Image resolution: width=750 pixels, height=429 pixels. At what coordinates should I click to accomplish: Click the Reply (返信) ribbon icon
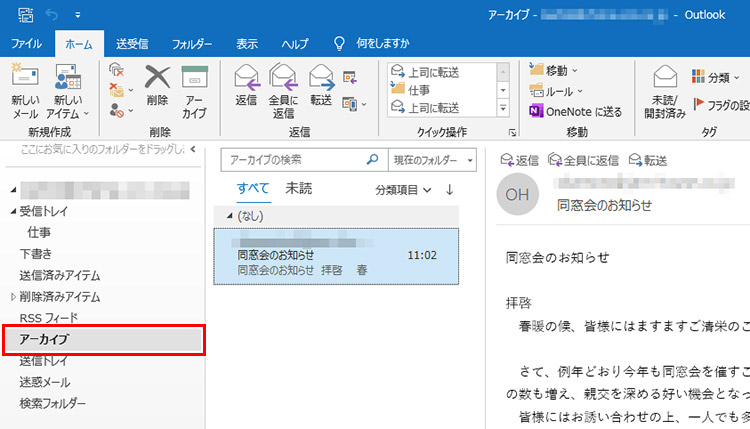(x=245, y=79)
